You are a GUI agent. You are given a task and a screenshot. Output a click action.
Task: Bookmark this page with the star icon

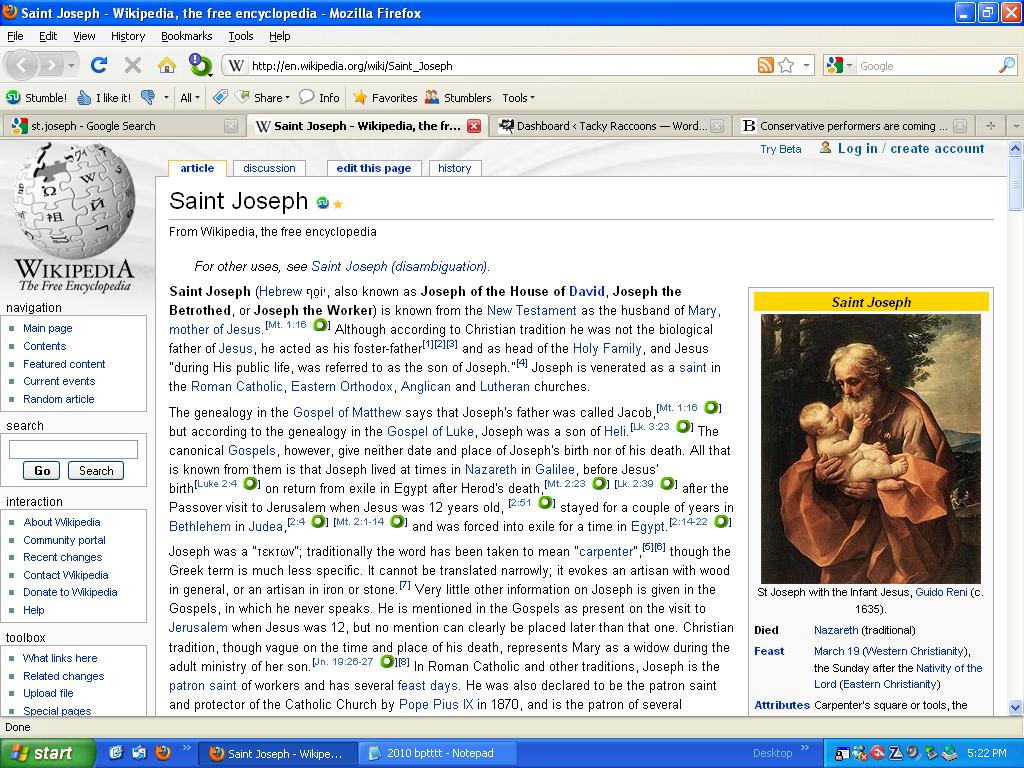pyautogui.click(x=786, y=65)
